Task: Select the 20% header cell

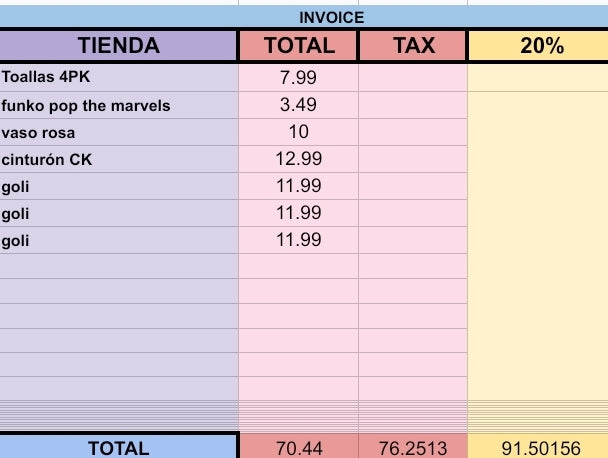Action: click(541, 46)
